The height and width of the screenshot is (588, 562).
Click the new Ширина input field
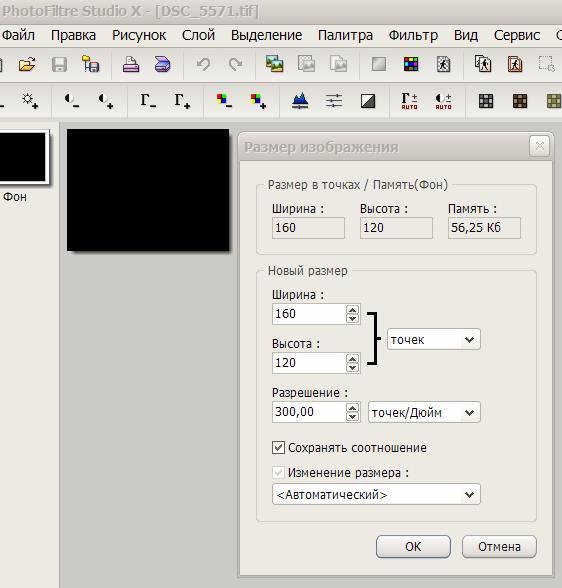pyautogui.click(x=309, y=314)
